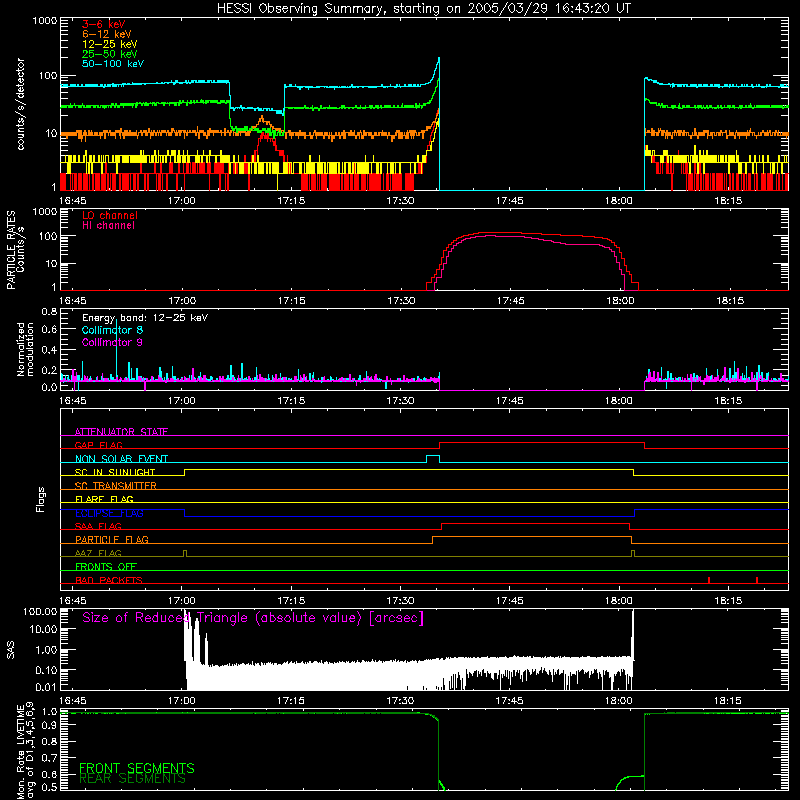This screenshot has height=800, width=800.
Task: Click the "SC TRANSMITTER" flag label
Action: click(116, 486)
